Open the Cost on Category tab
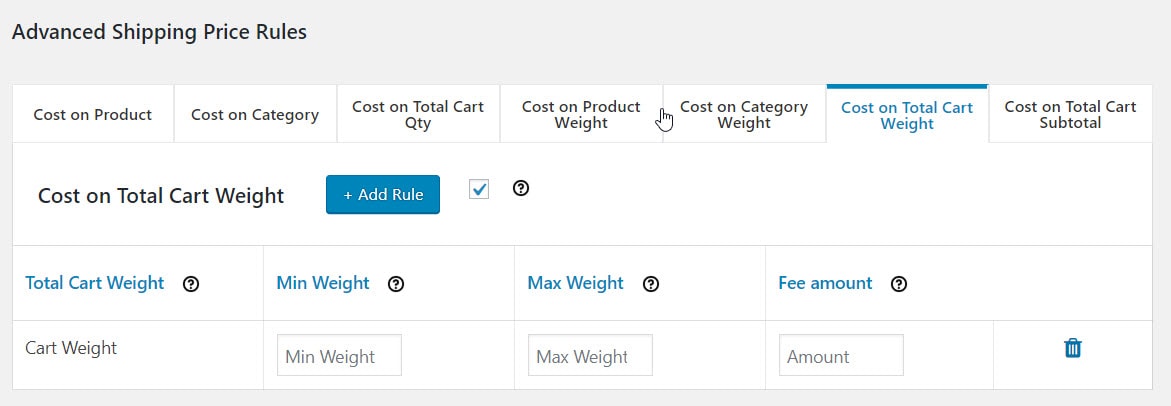 (x=255, y=115)
